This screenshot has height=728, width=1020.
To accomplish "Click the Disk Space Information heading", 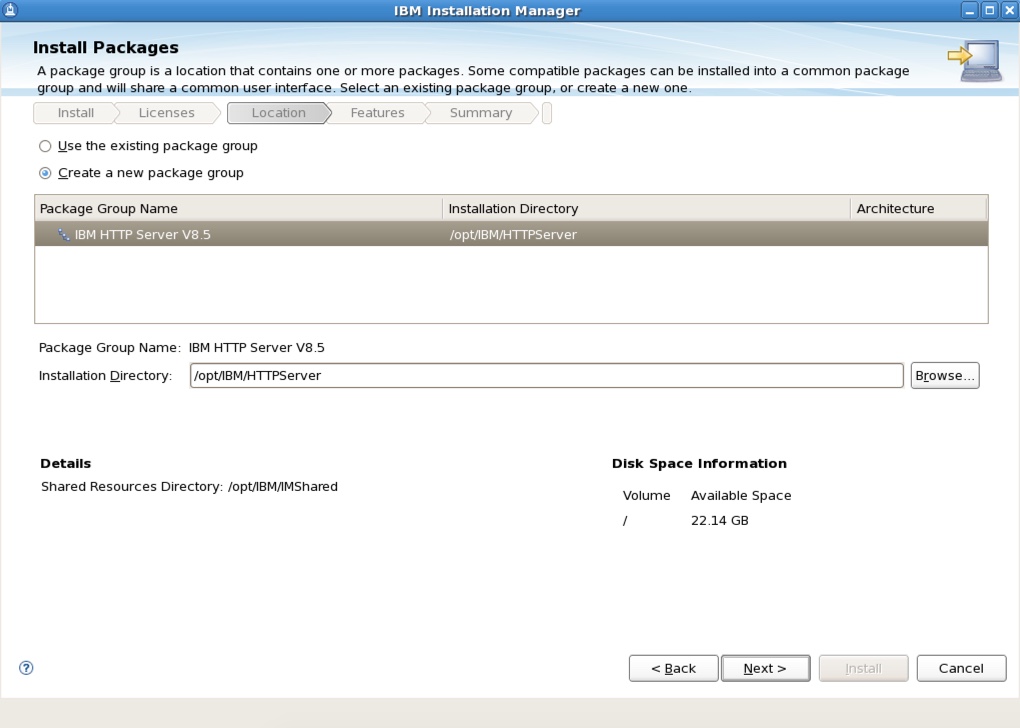I will click(699, 463).
